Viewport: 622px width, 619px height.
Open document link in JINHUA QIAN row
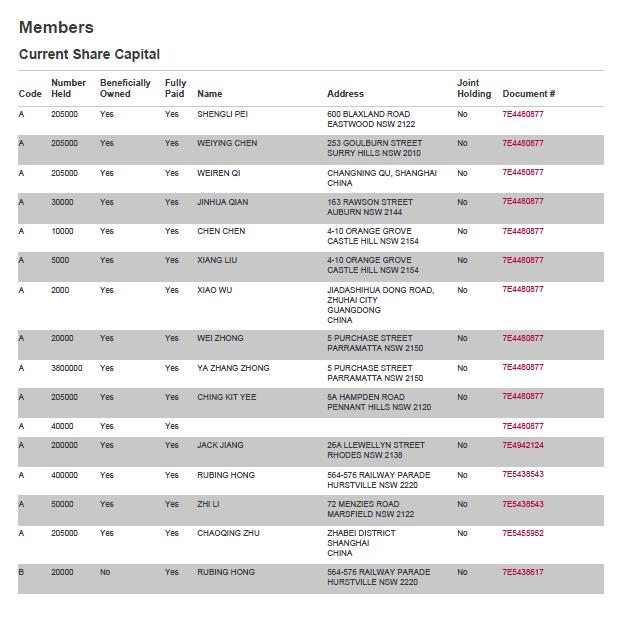click(x=522, y=202)
